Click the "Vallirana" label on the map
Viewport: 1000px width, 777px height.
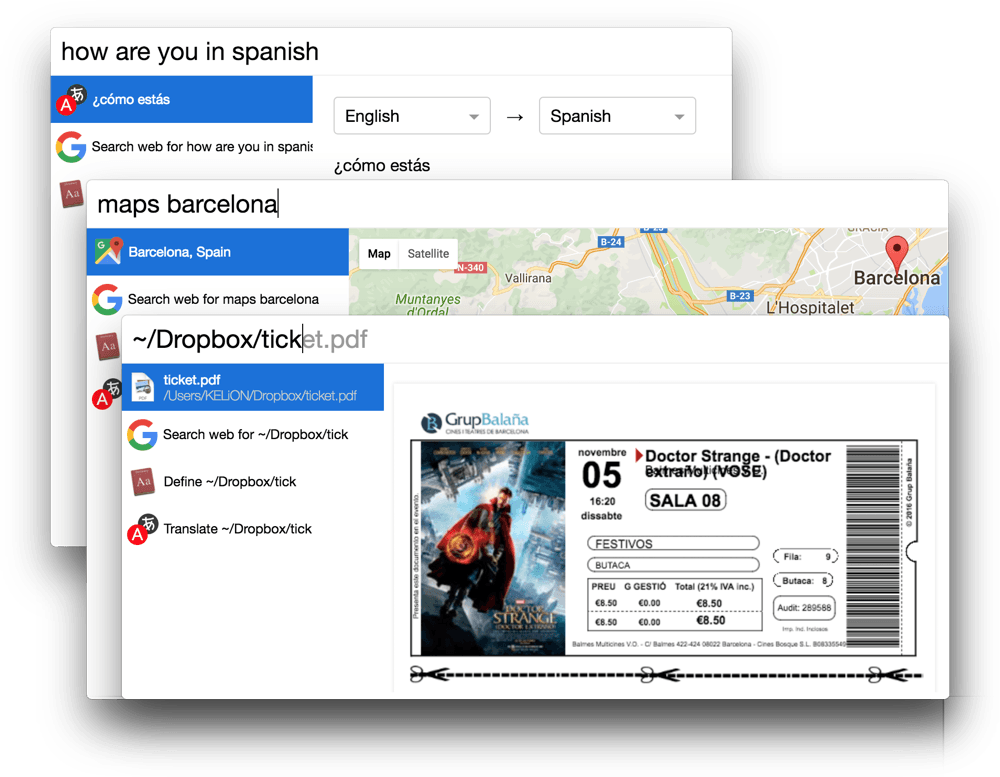tap(528, 278)
